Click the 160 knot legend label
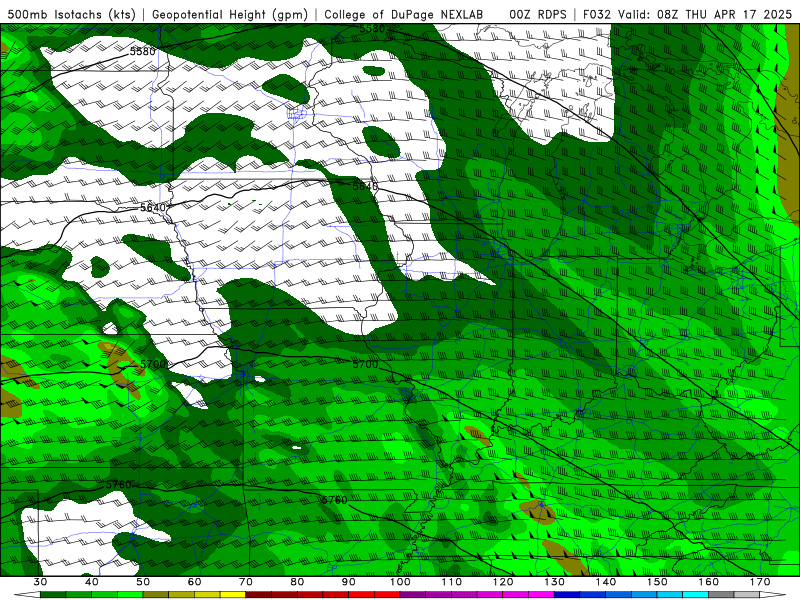Viewport: 800px width, 600px height. 709,582
